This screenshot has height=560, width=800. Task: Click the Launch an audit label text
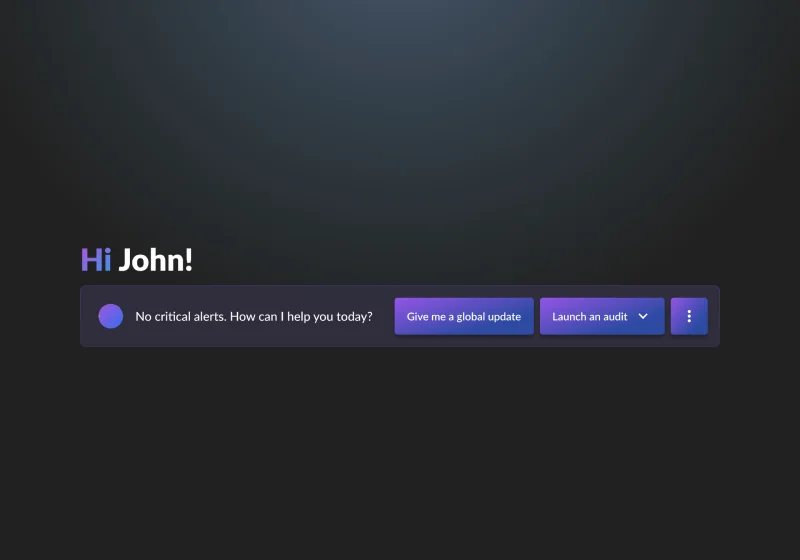click(x=589, y=317)
